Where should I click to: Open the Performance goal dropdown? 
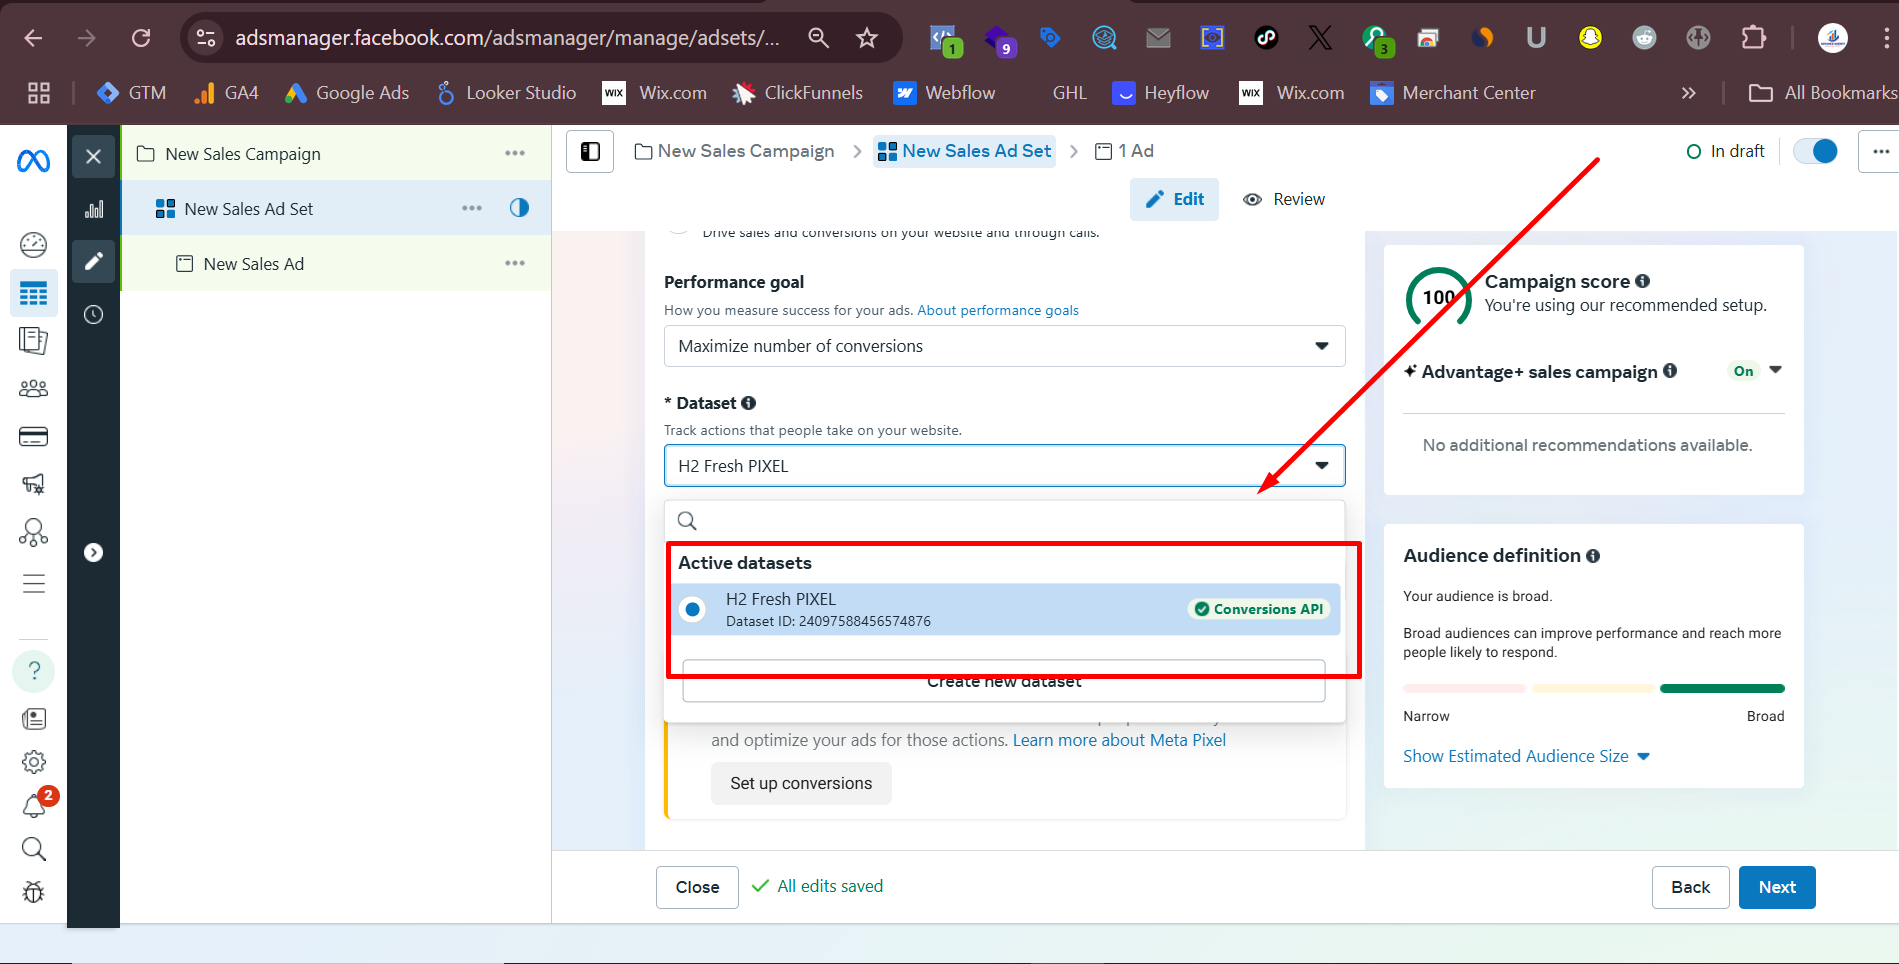pyautogui.click(x=1004, y=346)
